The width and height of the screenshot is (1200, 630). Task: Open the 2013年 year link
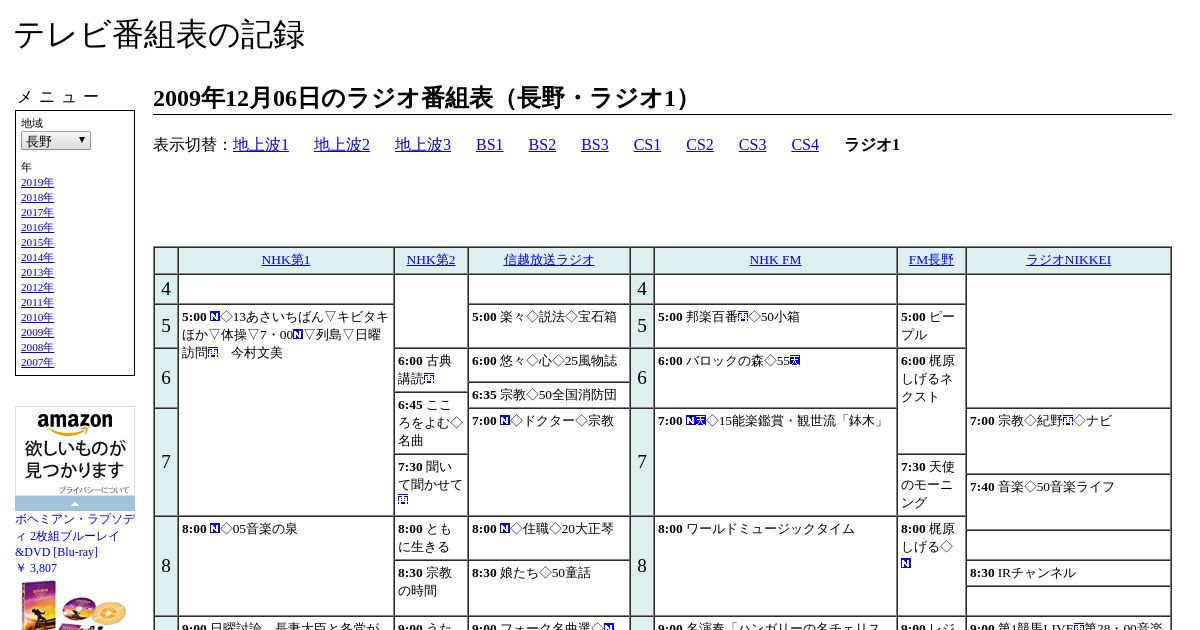point(37,272)
